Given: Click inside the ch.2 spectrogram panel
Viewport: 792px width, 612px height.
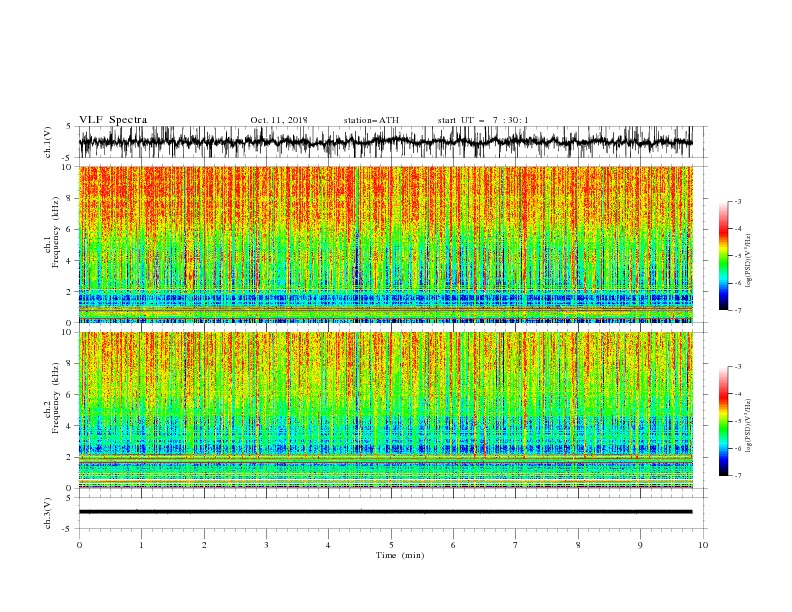Looking at the screenshot, I should 385,410.
